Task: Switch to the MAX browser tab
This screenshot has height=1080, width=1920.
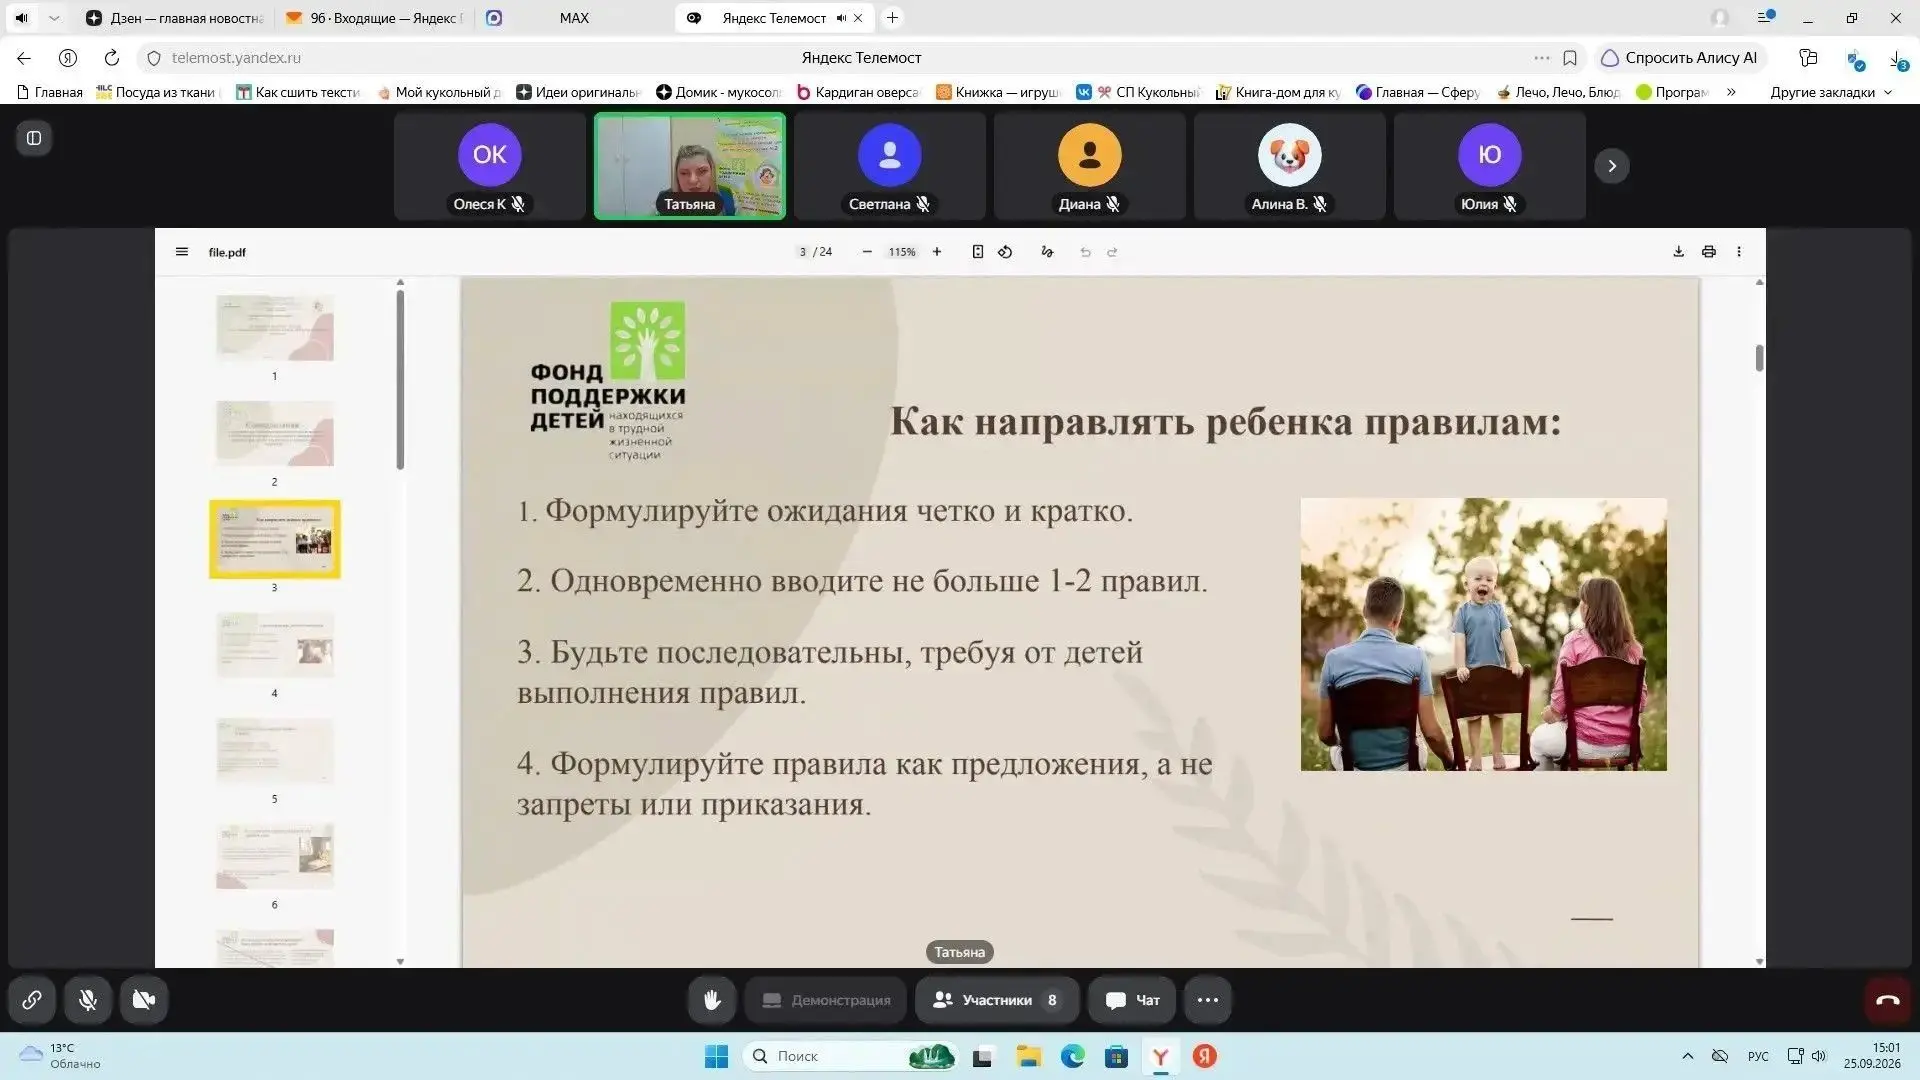Action: pyautogui.click(x=574, y=18)
